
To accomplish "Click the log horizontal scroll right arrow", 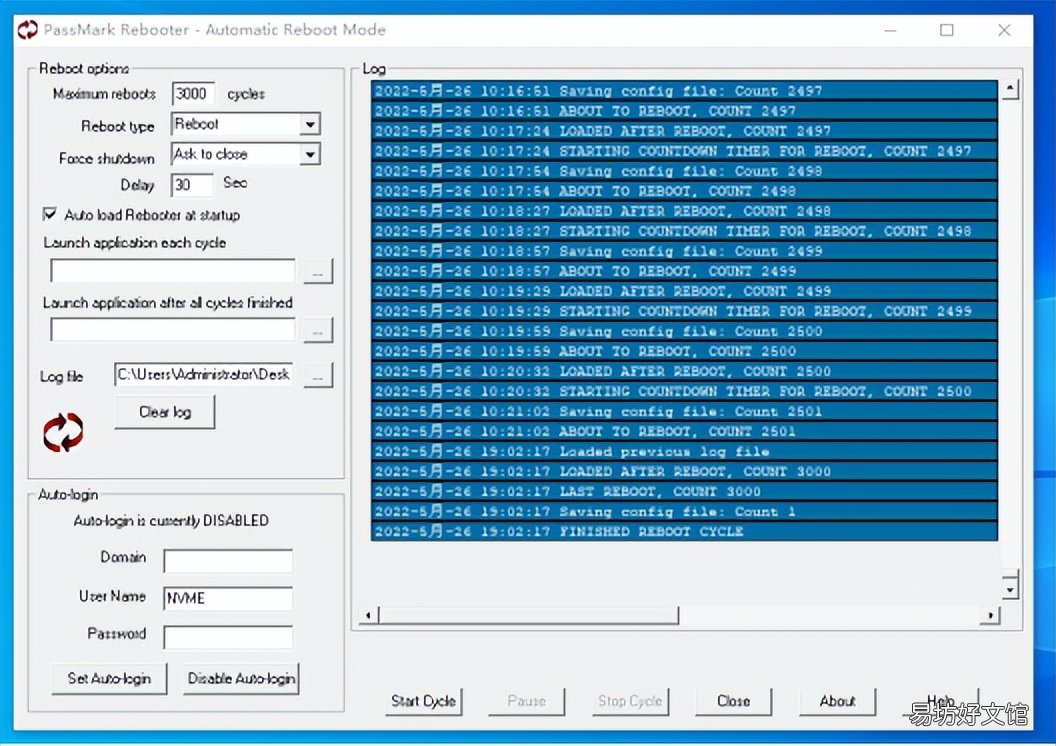I will point(990,615).
